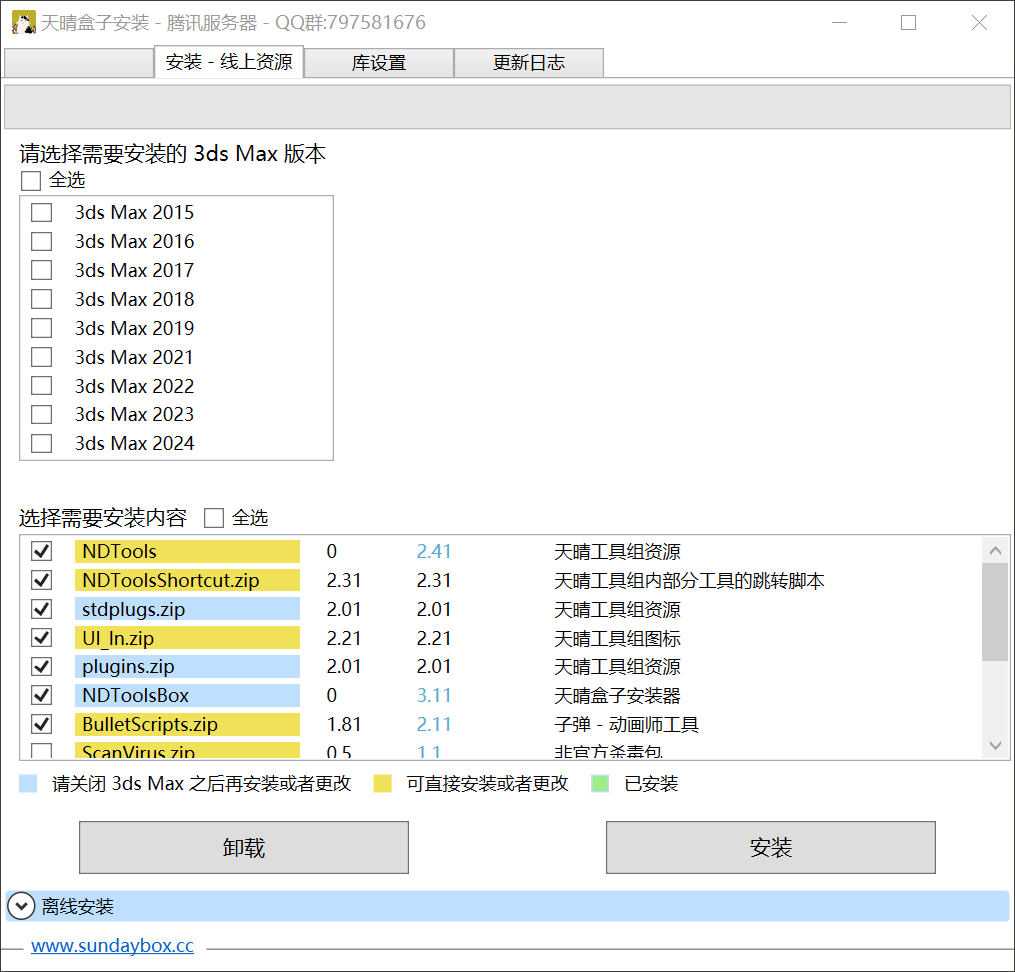The image size is (1015, 972).
Task: Untick the BulletScripts.zip checkbox
Action: pyautogui.click(x=41, y=724)
